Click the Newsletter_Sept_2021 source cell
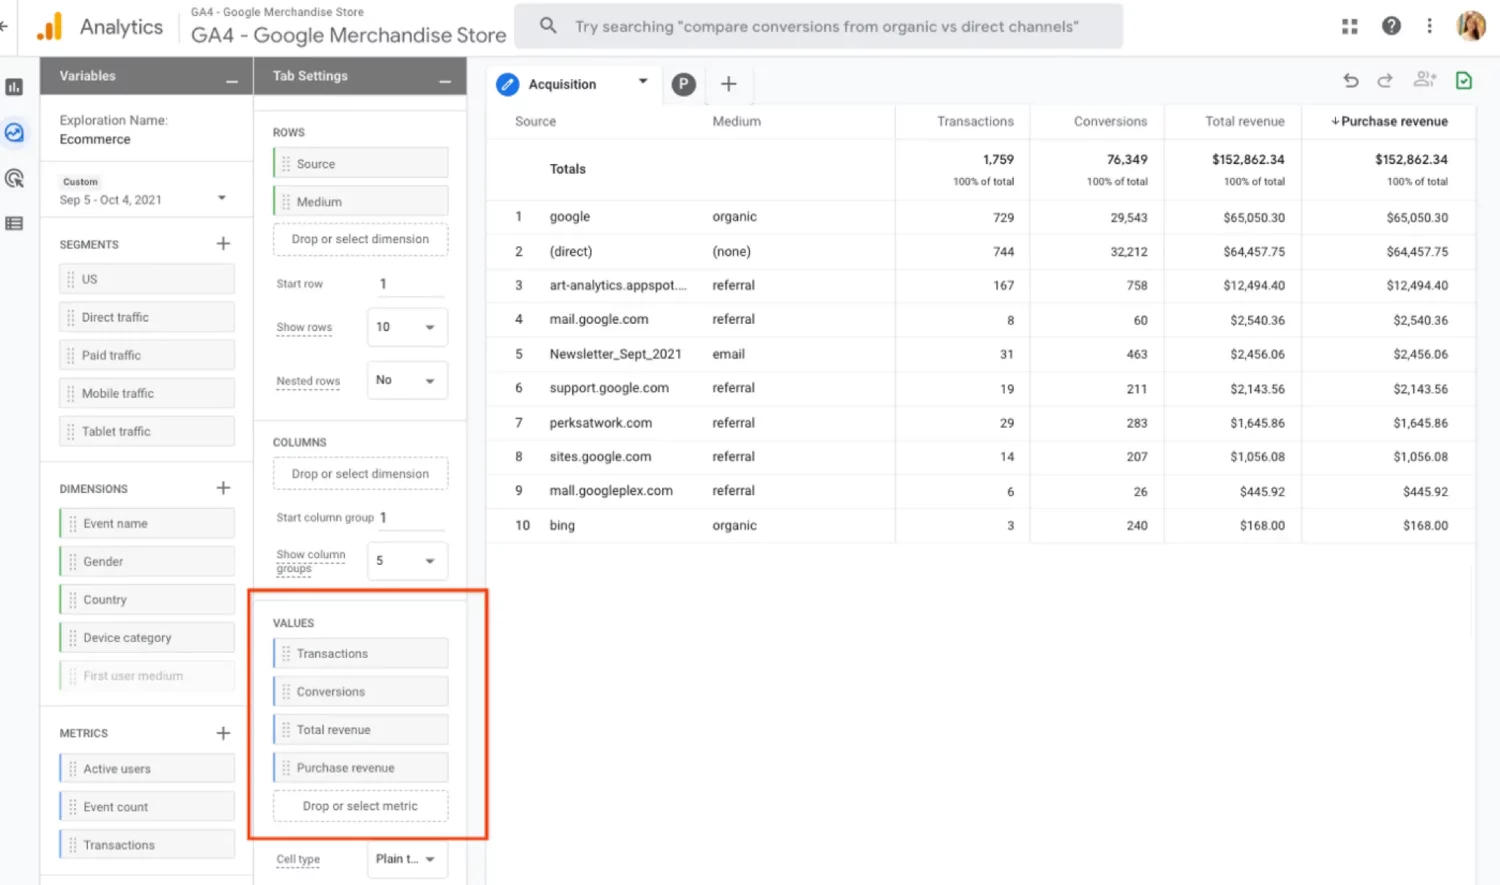The width and height of the screenshot is (1500, 885). pos(615,354)
